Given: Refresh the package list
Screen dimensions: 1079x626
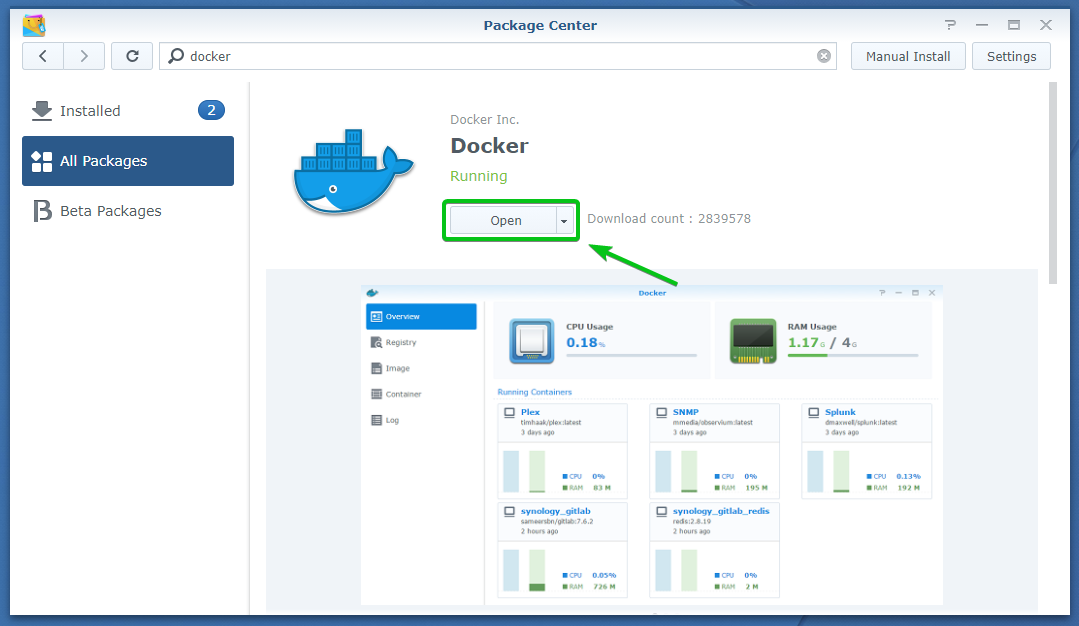Looking at the screenshot, I should pyautogui.click(x=132, y=56).
